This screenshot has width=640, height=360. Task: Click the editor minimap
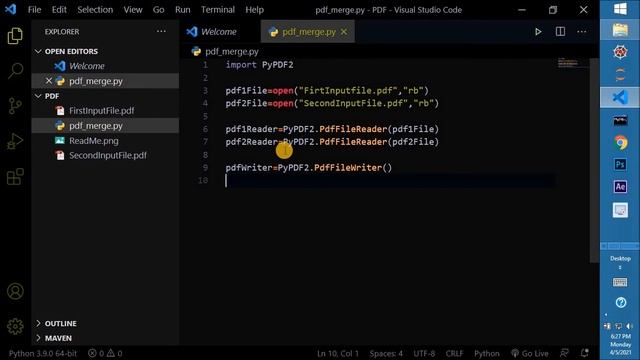[x=573, y=63]
